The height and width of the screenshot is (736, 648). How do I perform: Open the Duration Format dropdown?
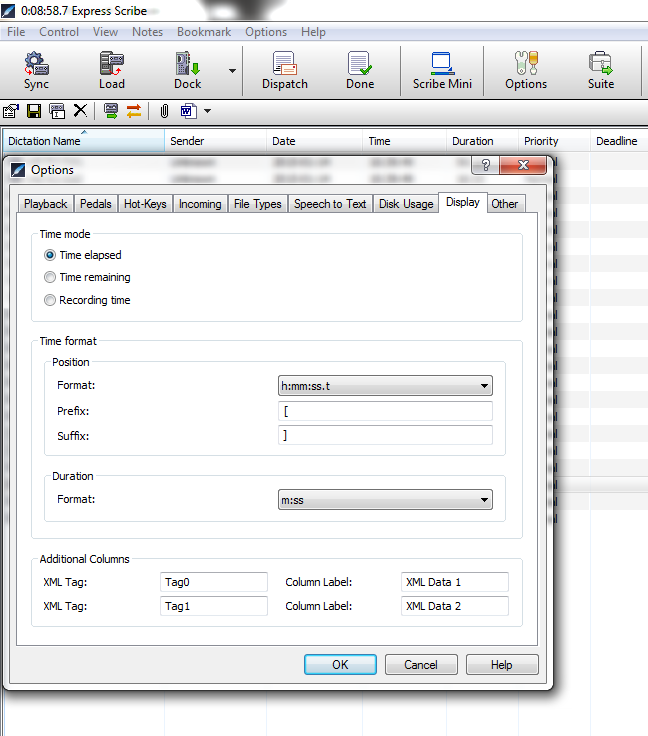click(385, 500)
